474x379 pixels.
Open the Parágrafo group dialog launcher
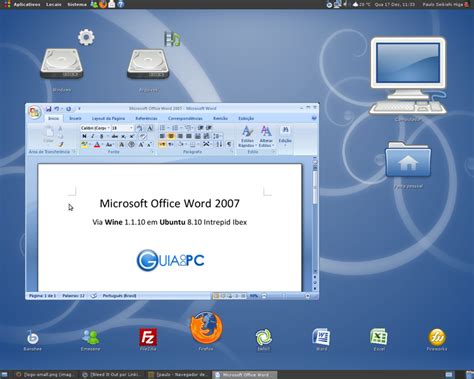point(232,152)
